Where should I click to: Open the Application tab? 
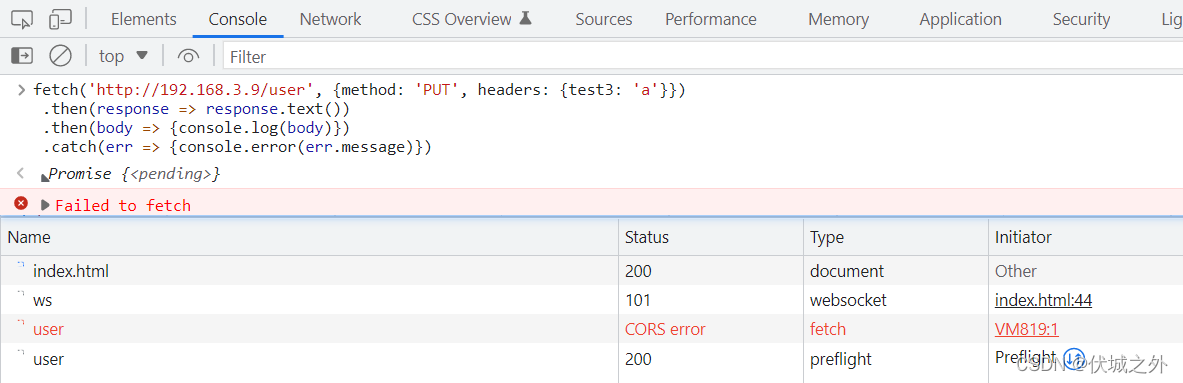(x=960, y=20)
